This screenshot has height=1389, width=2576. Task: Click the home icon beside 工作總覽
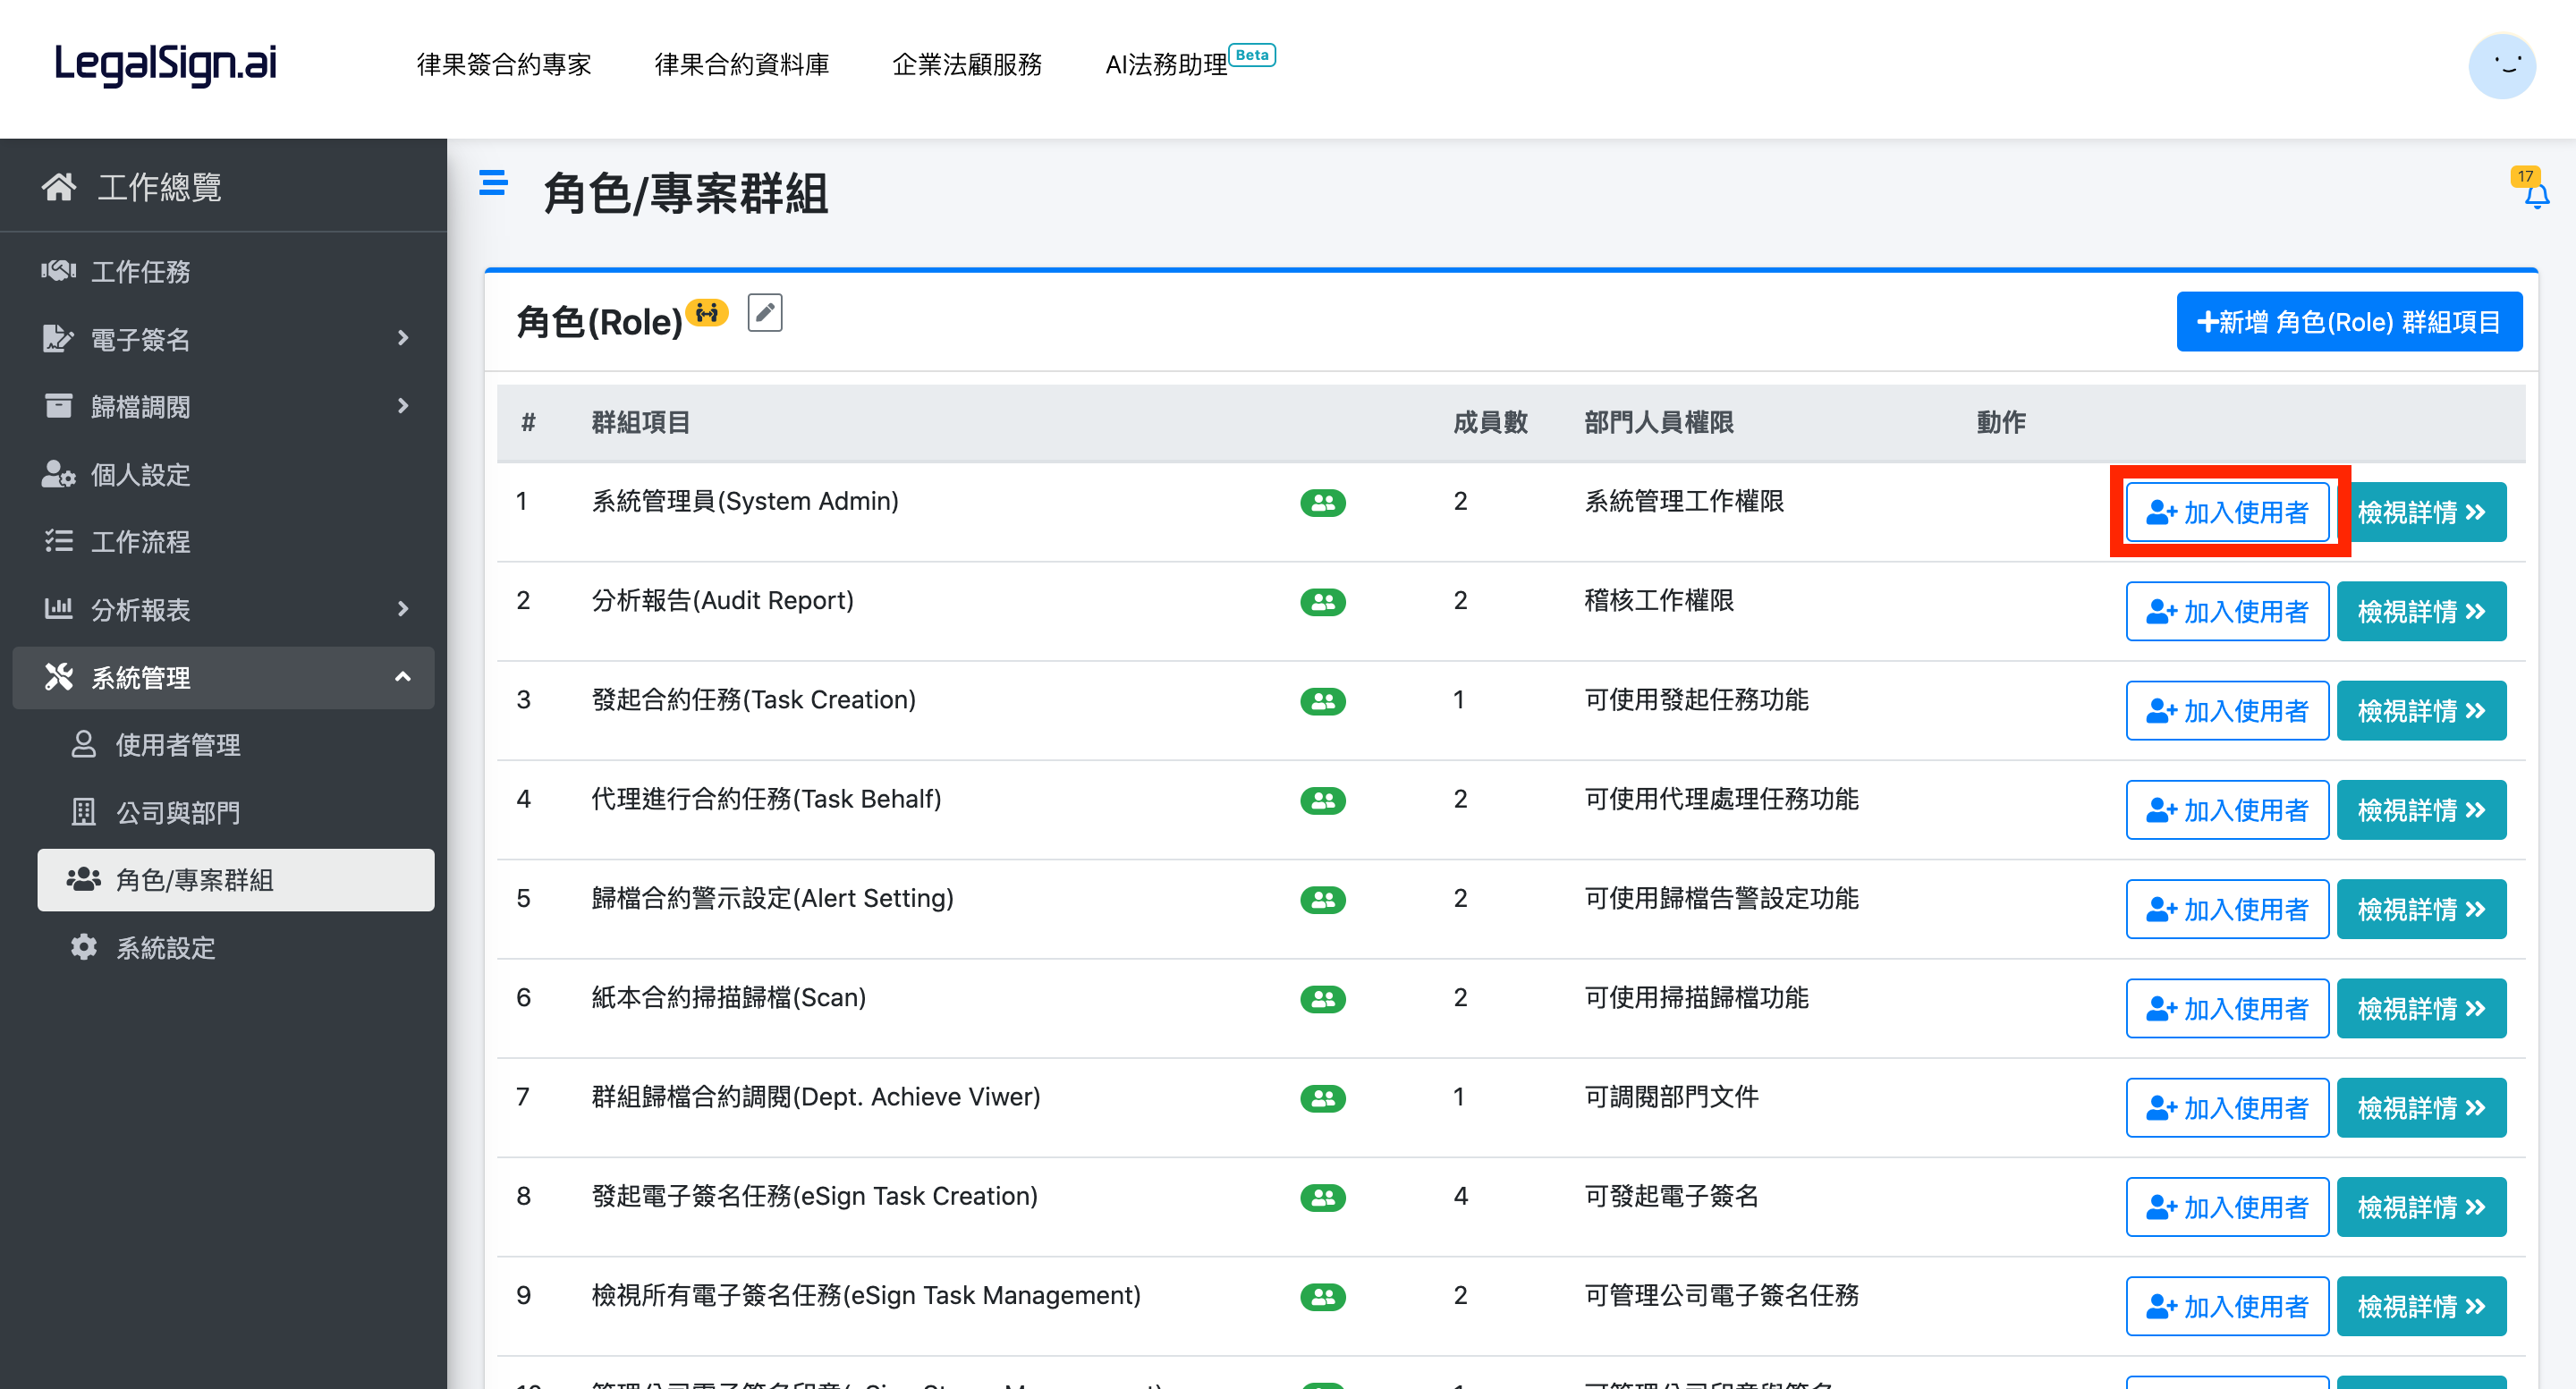58,187
